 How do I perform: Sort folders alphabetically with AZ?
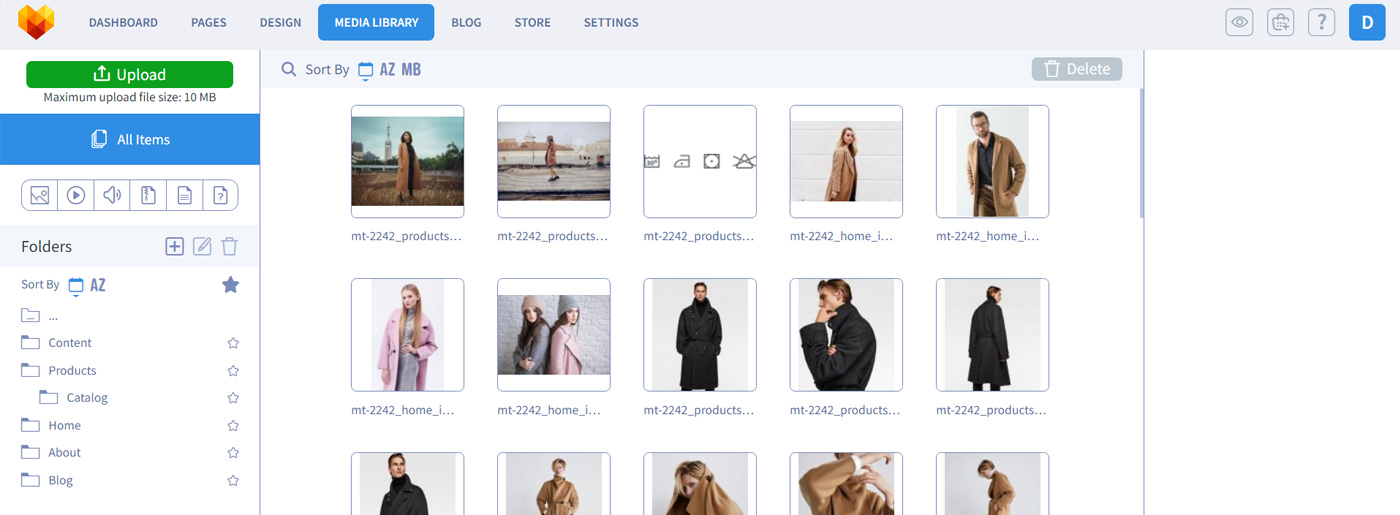pyautogui.click(x=98, y=285)
